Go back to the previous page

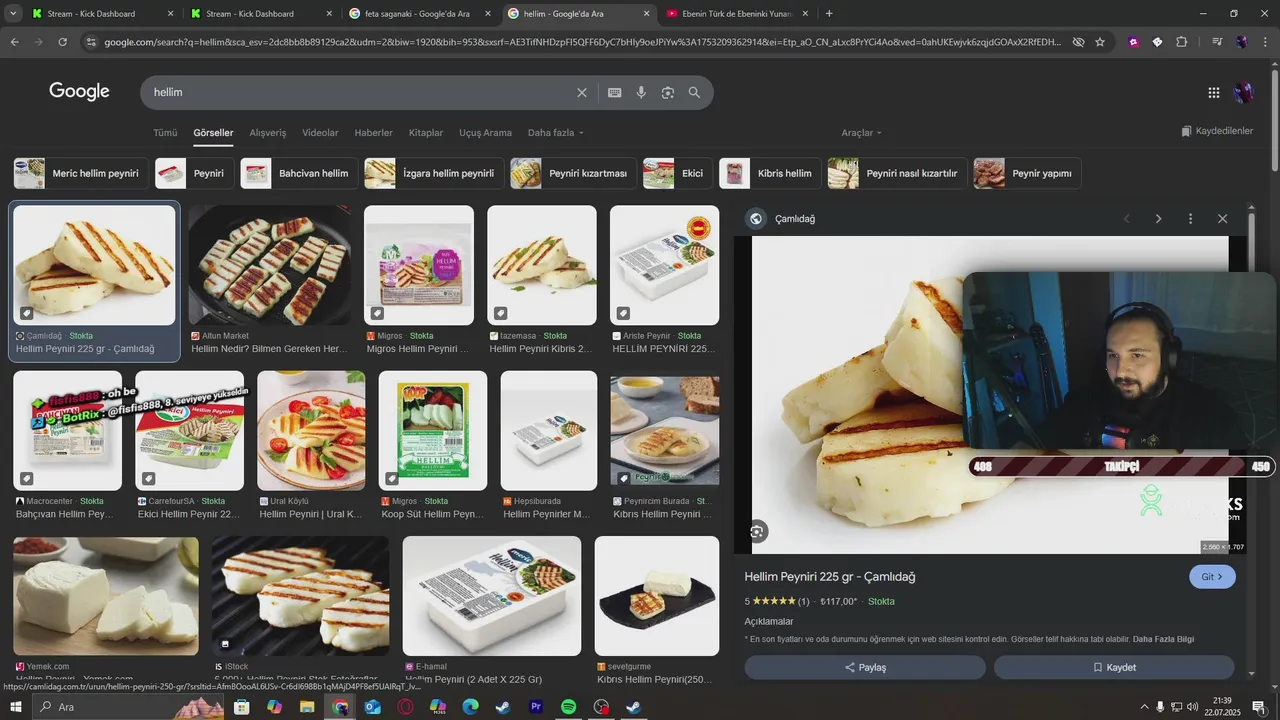pyautogui.click(x=14, y=42)
